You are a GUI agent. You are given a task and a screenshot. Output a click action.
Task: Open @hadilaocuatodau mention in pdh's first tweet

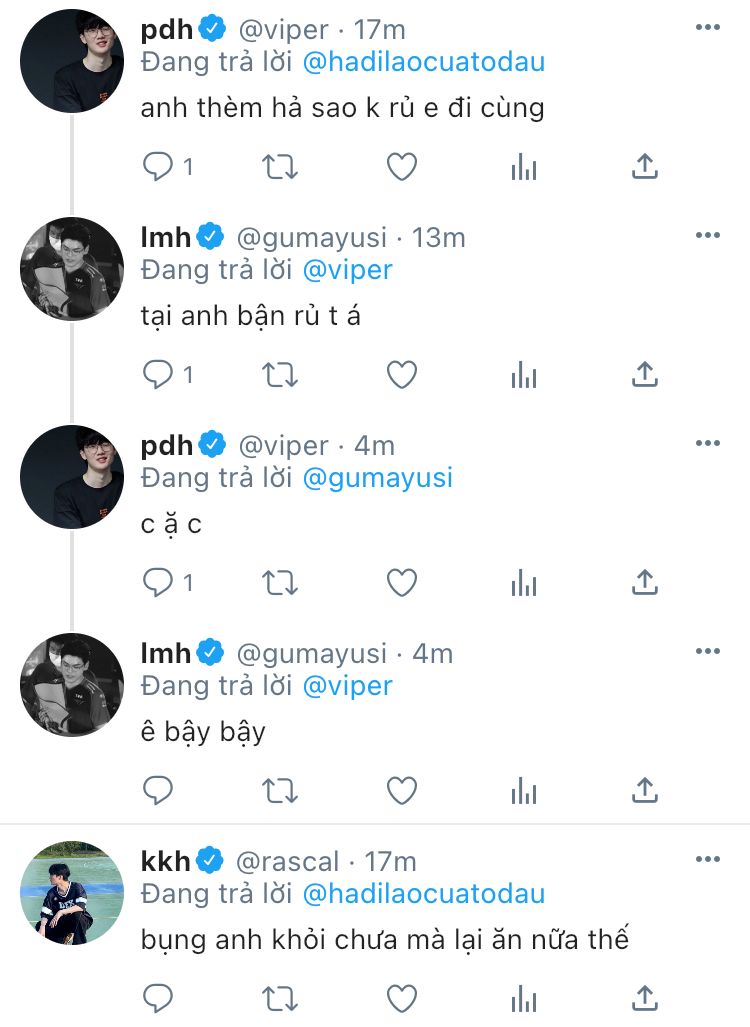coord(424,62)
